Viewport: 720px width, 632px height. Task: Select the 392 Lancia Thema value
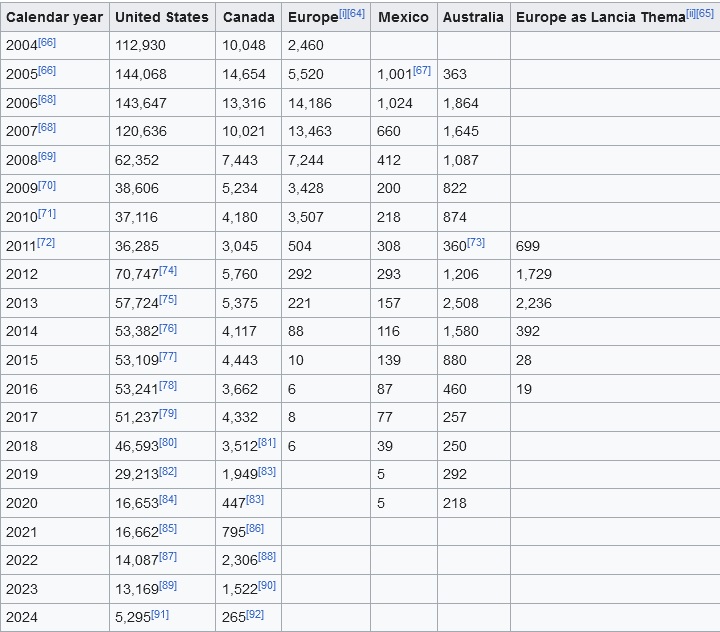[528, 331]
